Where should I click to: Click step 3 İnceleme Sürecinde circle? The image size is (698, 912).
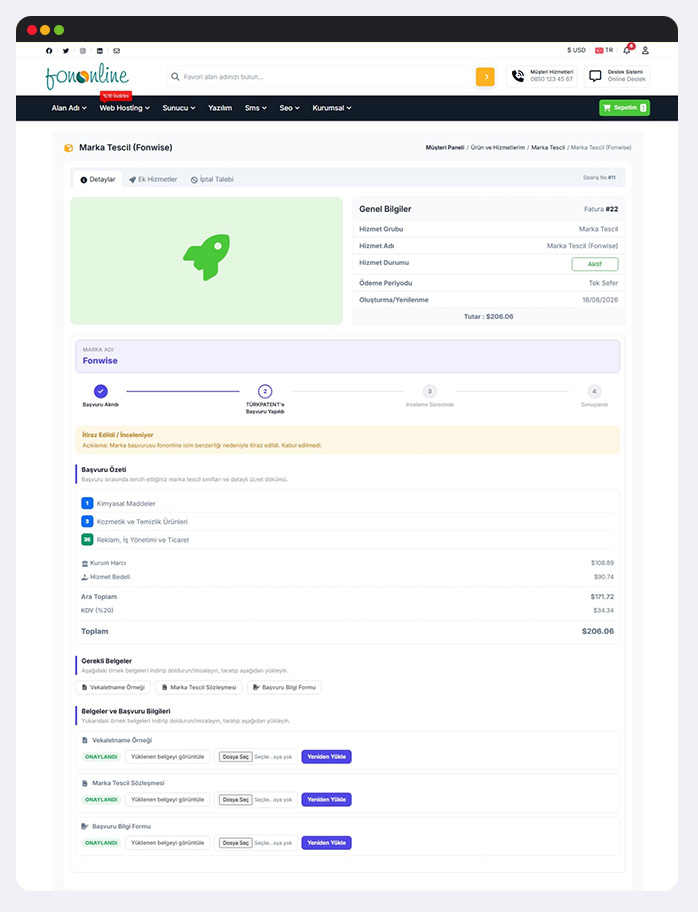429,391
